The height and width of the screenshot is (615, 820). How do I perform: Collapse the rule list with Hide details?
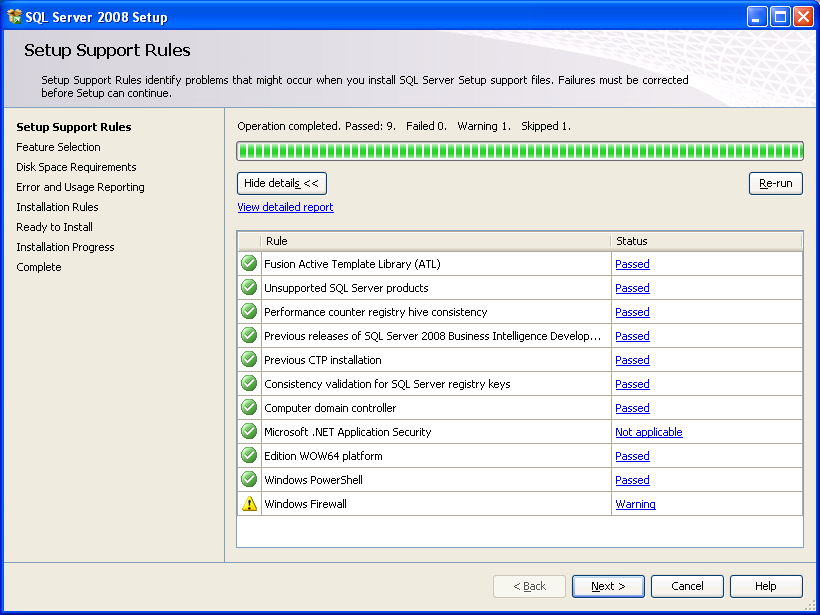(x=282, y=184)
